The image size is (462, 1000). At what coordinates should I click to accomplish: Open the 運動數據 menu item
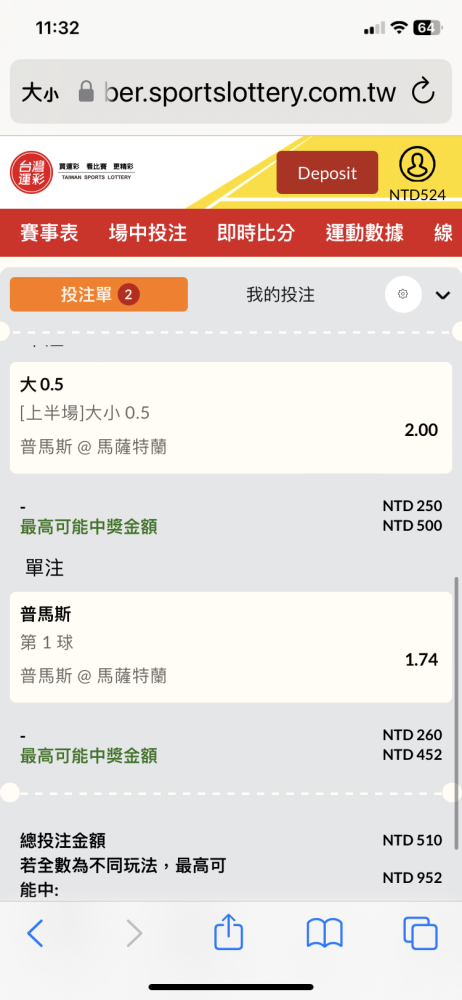[364, 233]
